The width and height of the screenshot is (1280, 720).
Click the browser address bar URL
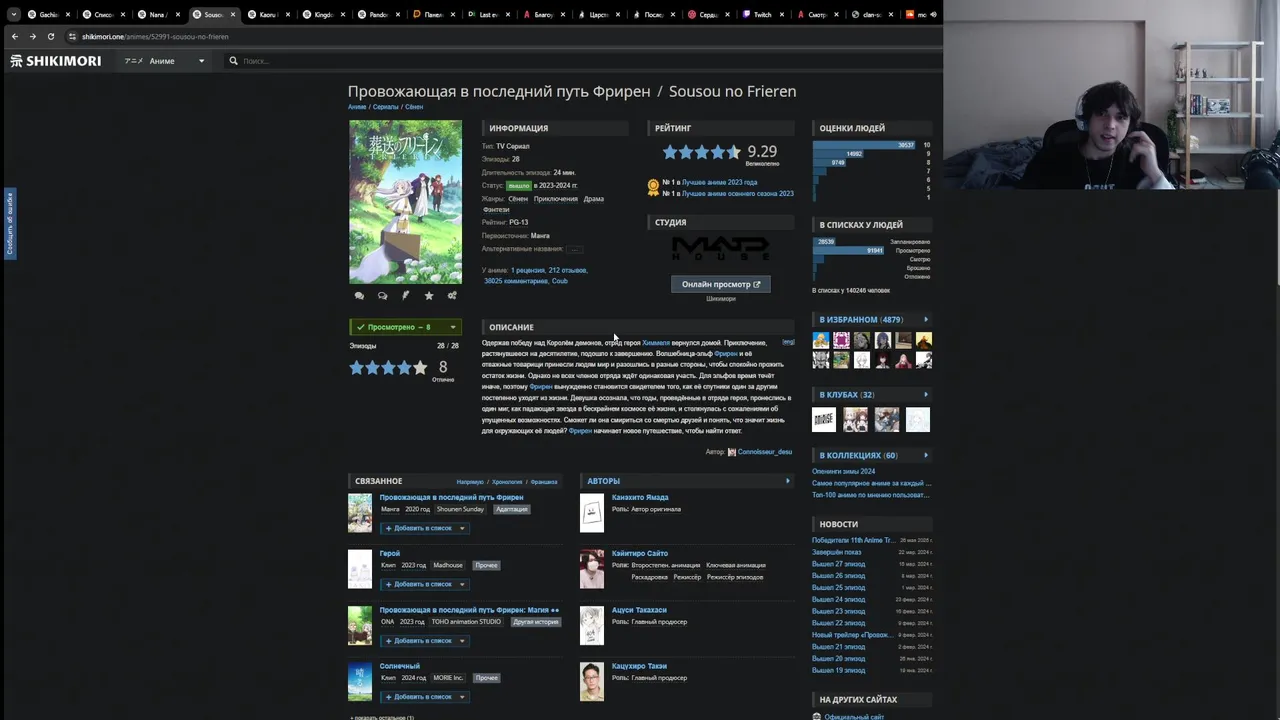pyautogui.click(x=155, y=36)
